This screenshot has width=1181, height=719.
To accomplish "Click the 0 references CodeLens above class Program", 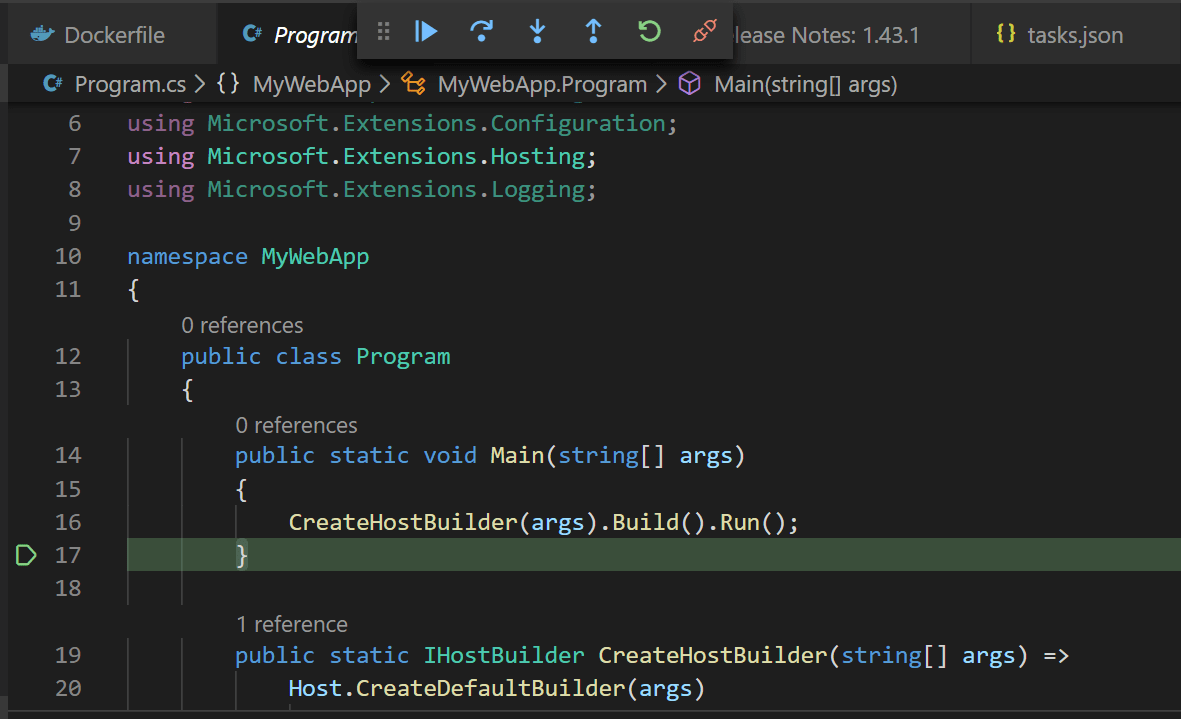I will click(x=242, y=325).
